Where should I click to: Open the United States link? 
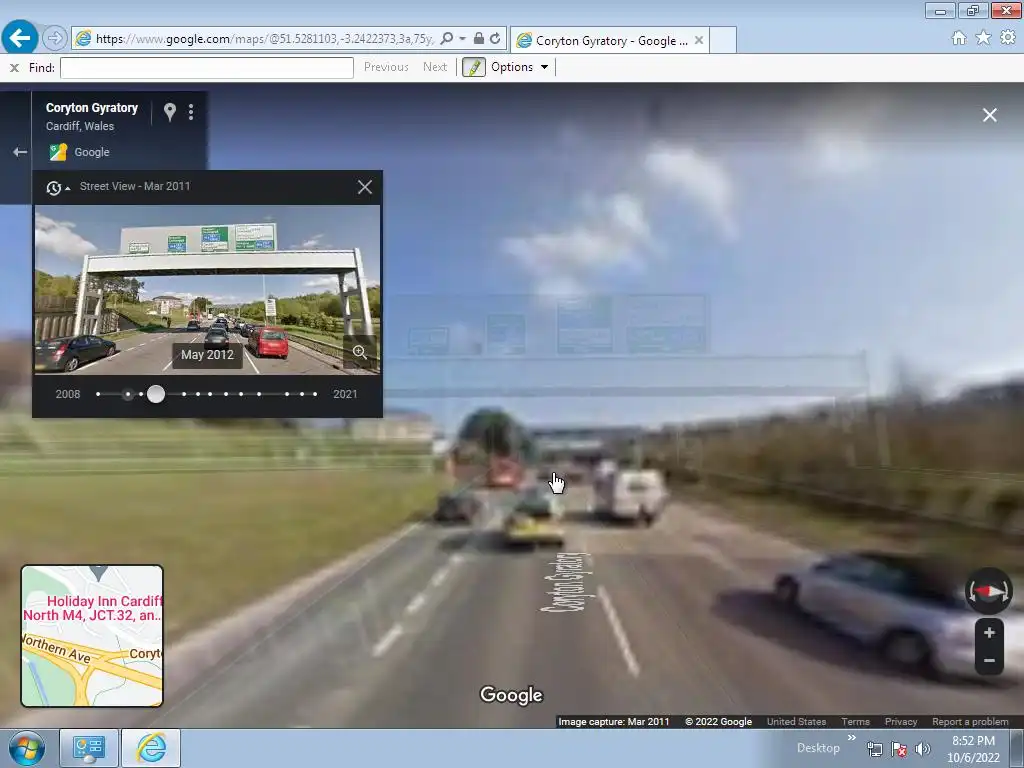tap(796, 722)
